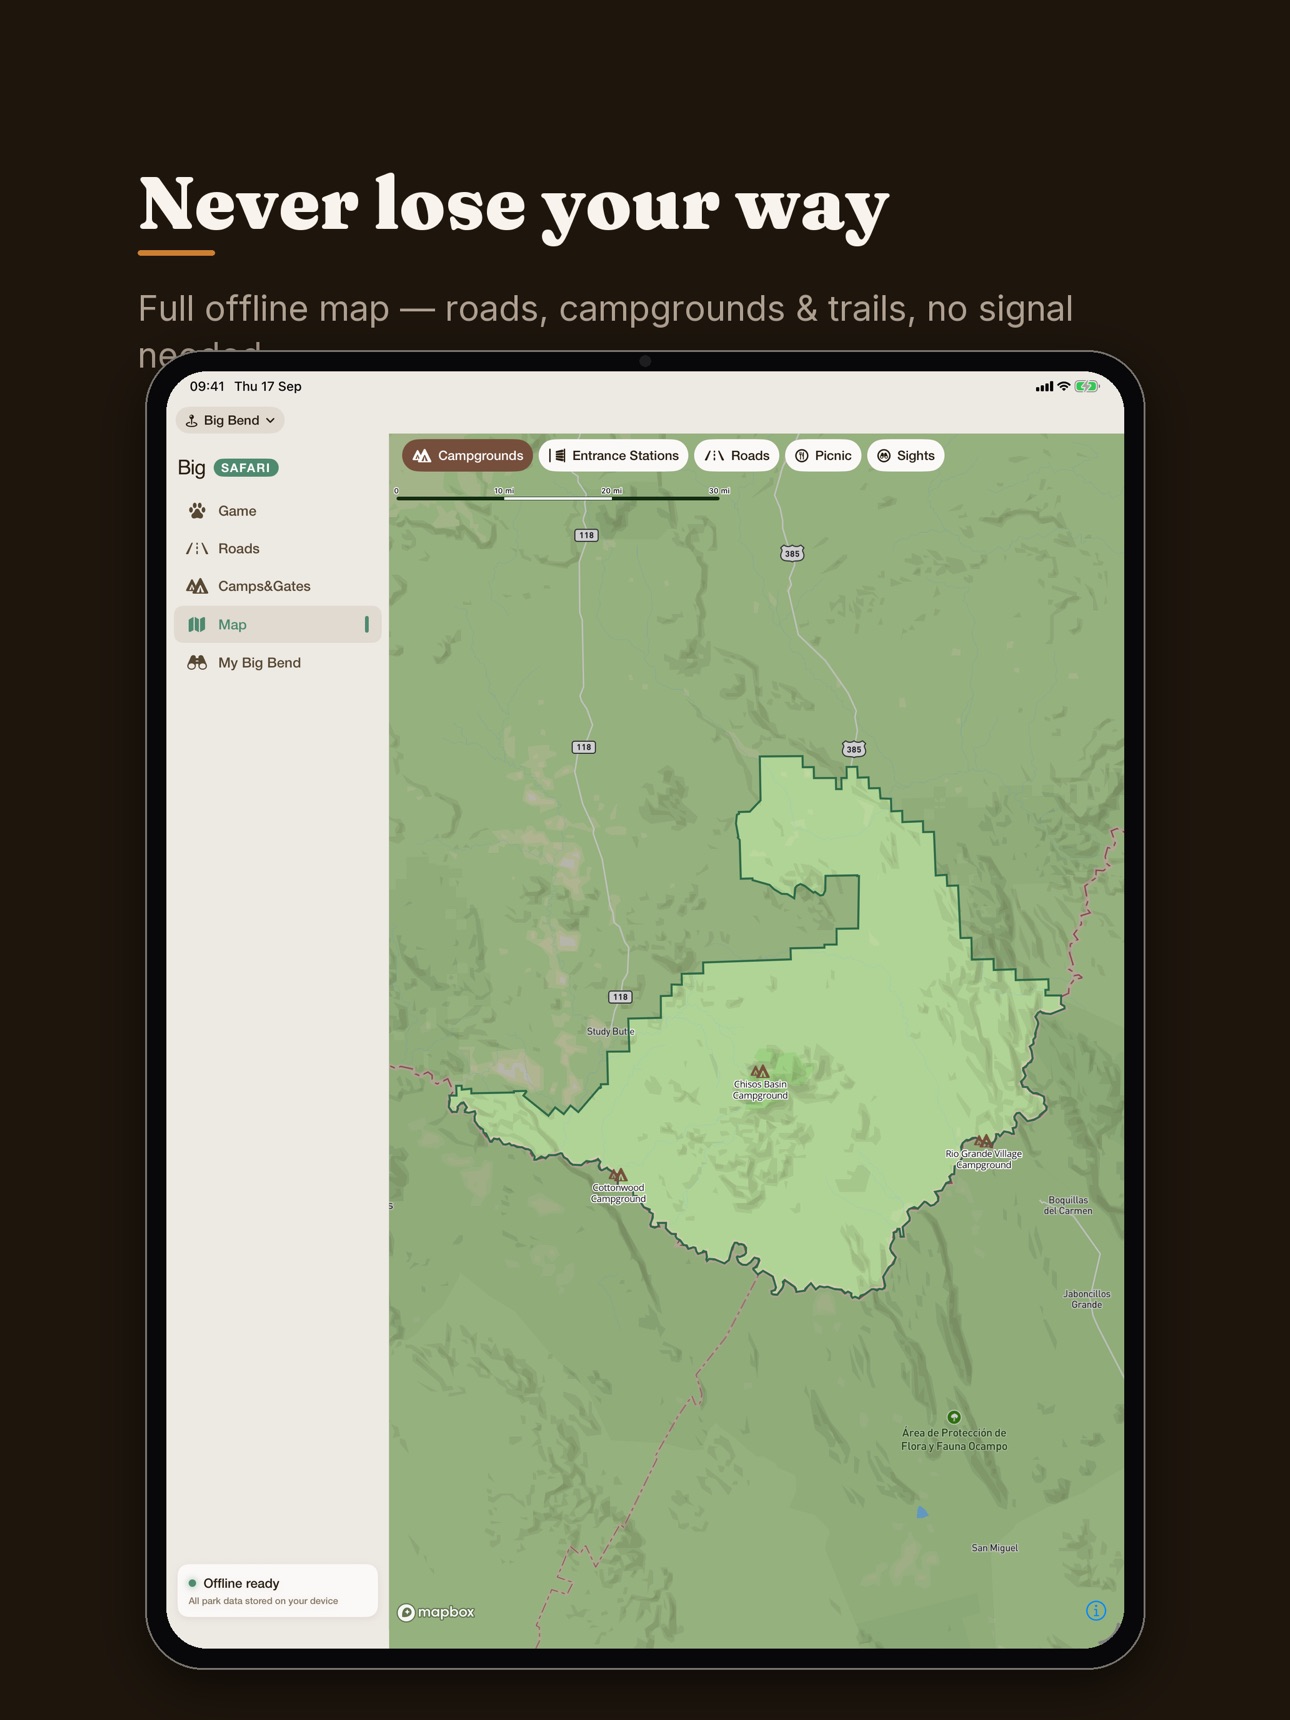Click the folded map icon in sidebar
1290x1720 pixels.
[197, 624]
